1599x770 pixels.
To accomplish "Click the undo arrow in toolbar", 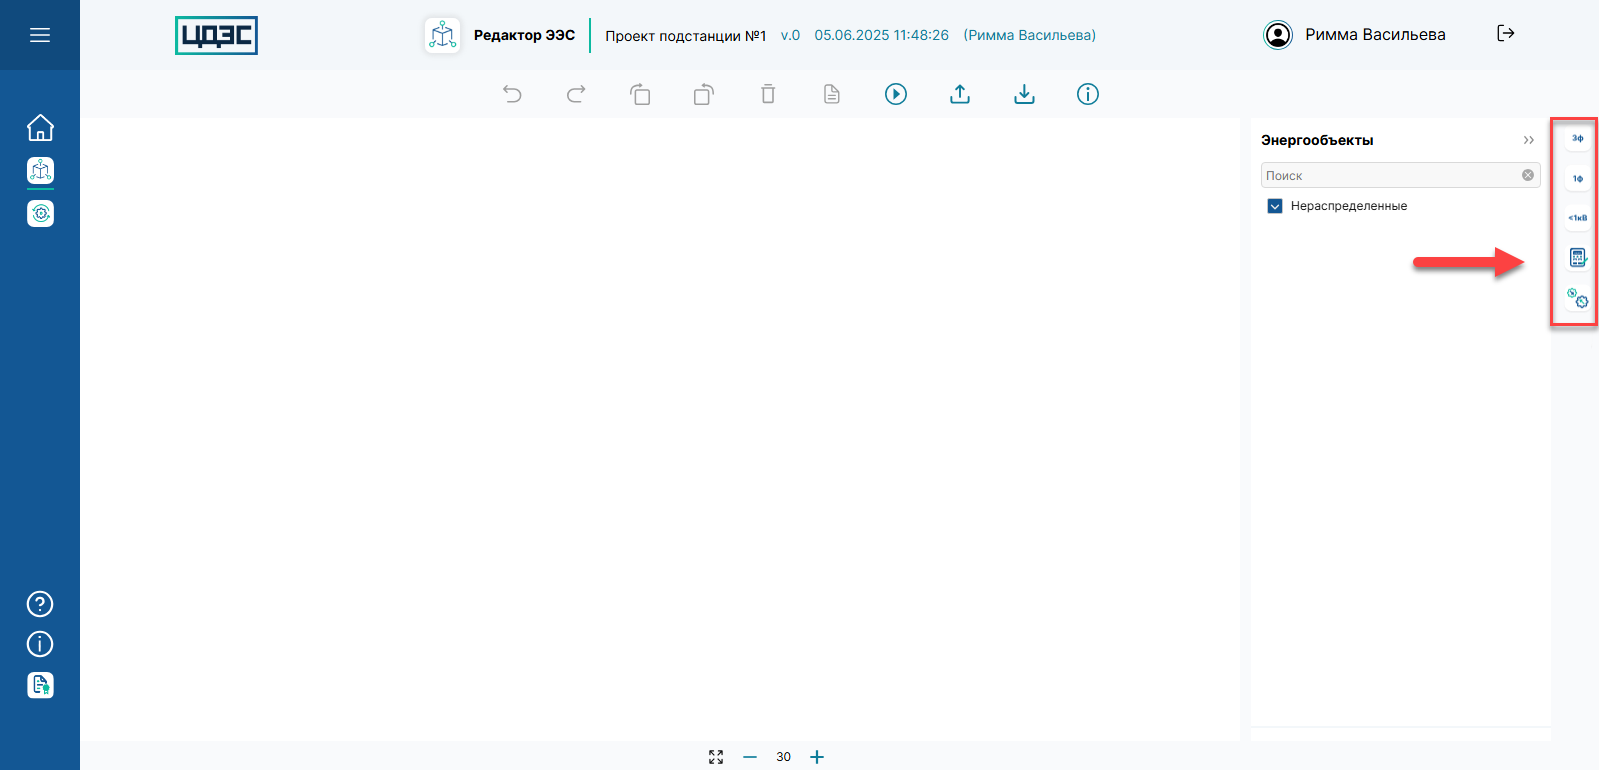I will click(x=512, y=94).
